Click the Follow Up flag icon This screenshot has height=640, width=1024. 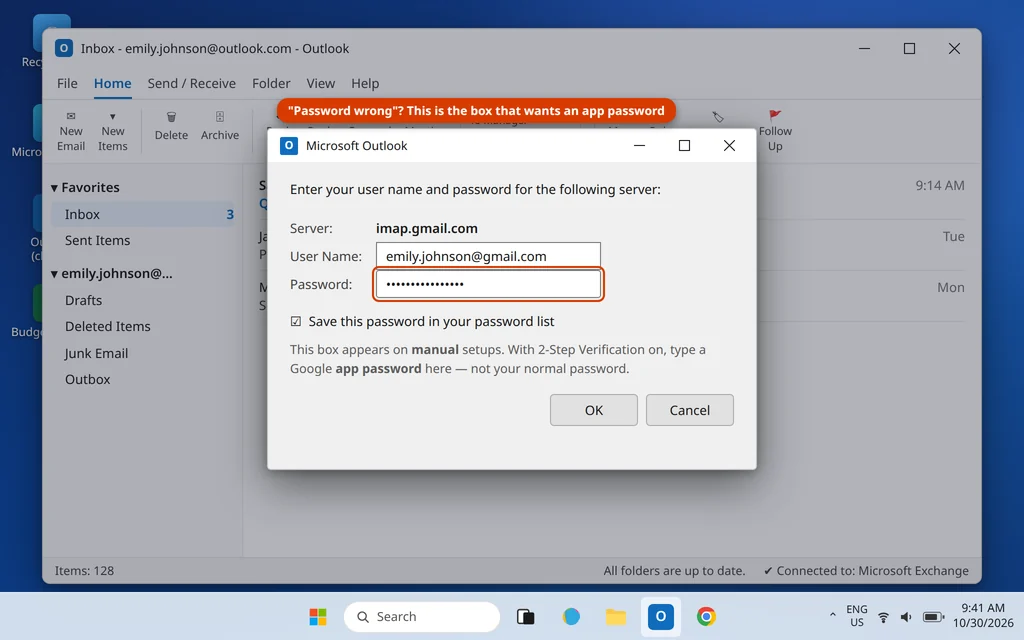point(775,116)
